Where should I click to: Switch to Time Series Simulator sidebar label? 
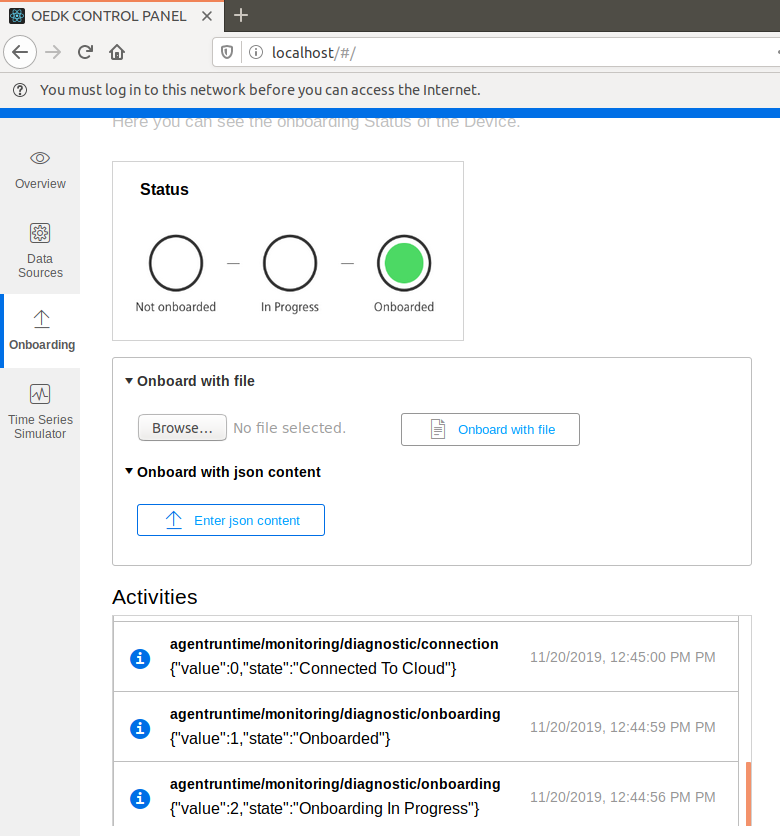click(41, 427)
